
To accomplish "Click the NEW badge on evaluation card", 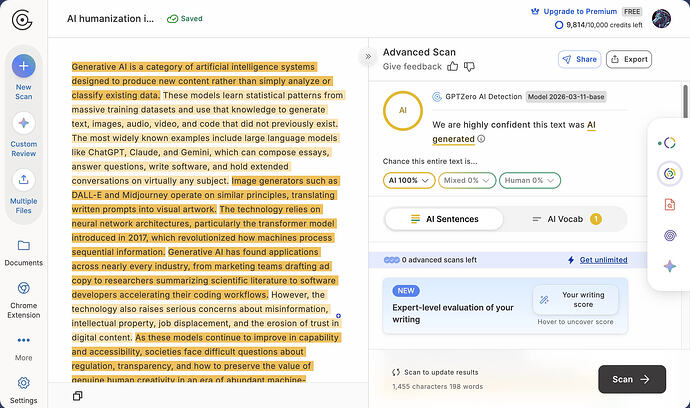I will click(x=406, y=291).
